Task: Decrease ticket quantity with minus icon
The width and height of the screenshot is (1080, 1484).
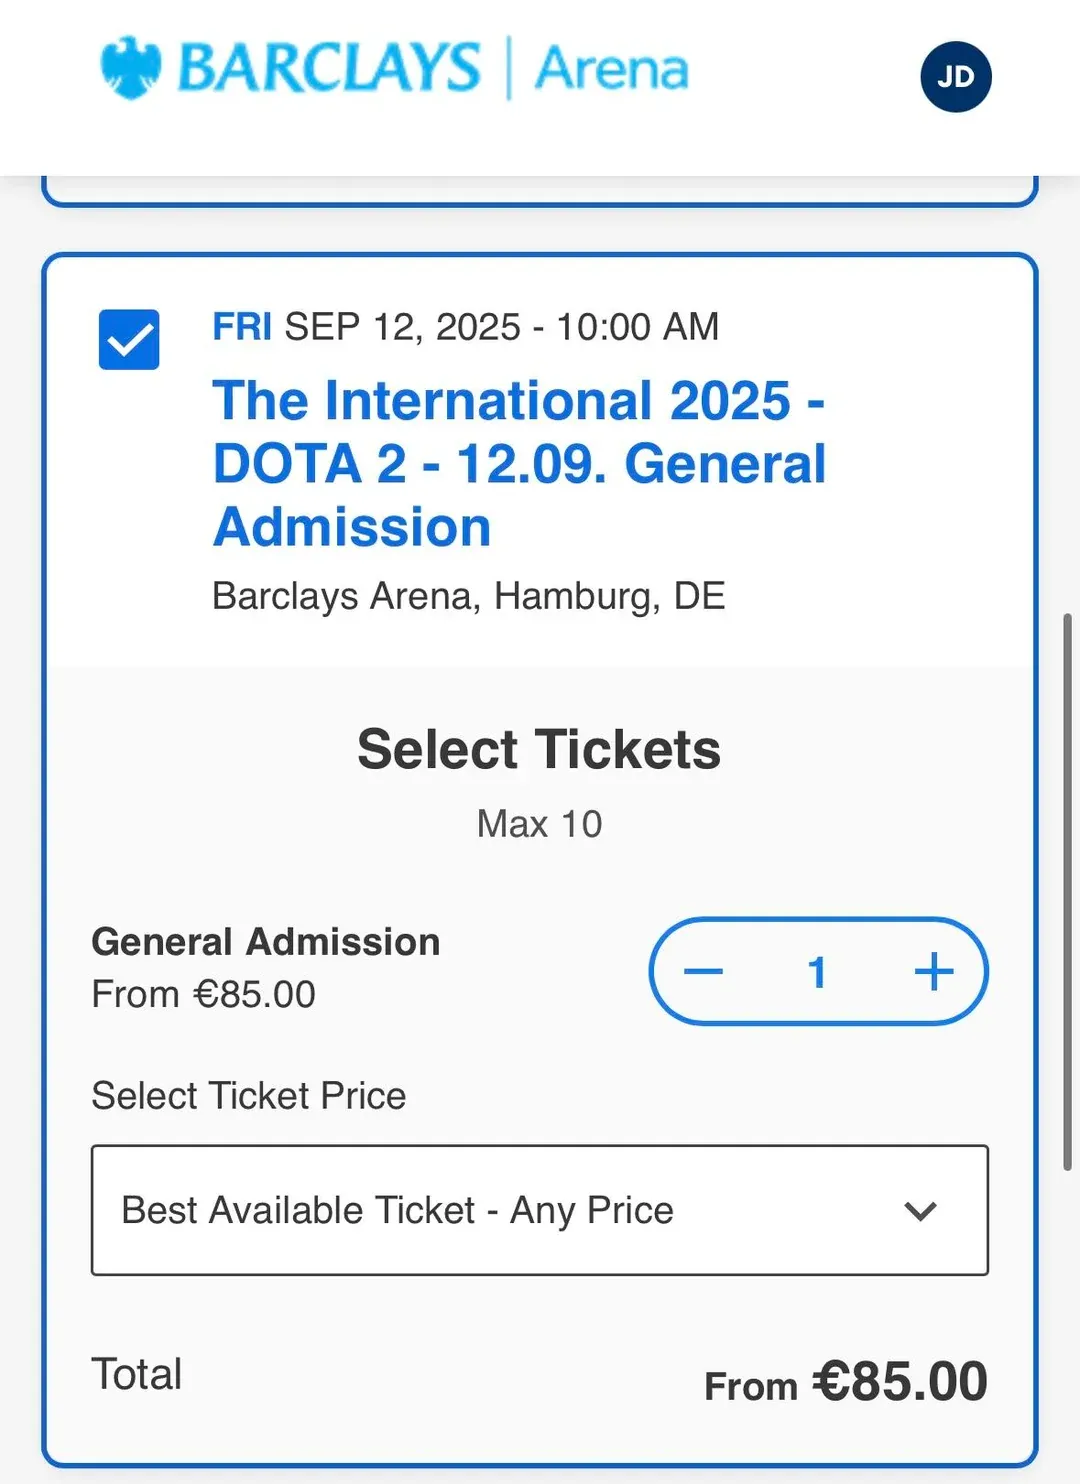Action: click(703, 971)
